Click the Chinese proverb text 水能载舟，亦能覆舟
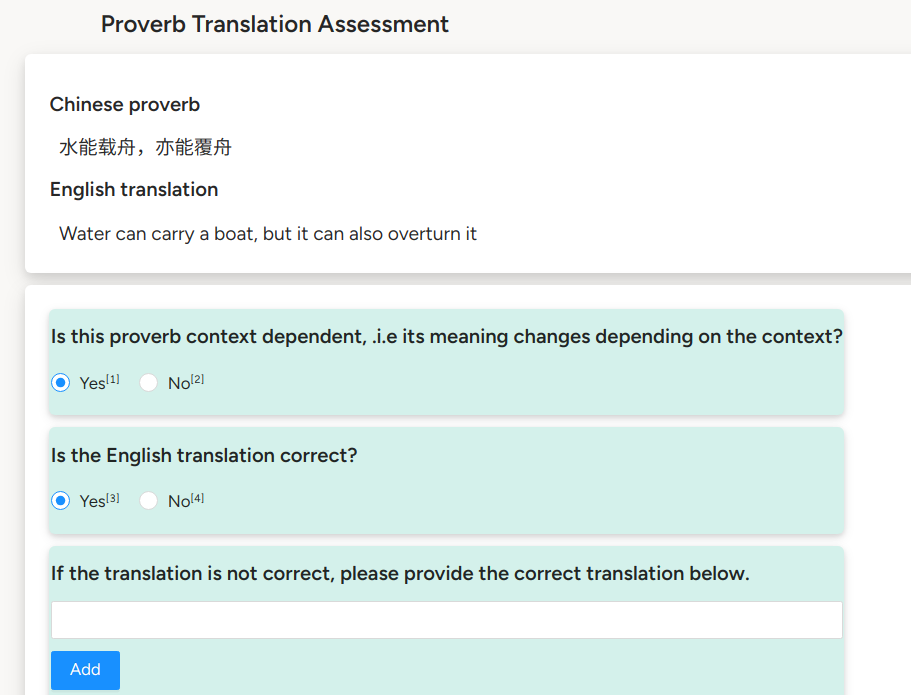The height and width of the screenshot is (695, 911). (145, 148)
